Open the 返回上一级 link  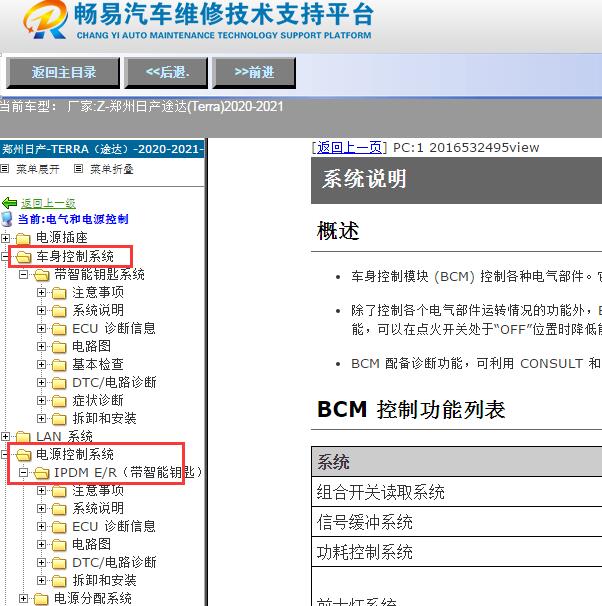point(48,203)
